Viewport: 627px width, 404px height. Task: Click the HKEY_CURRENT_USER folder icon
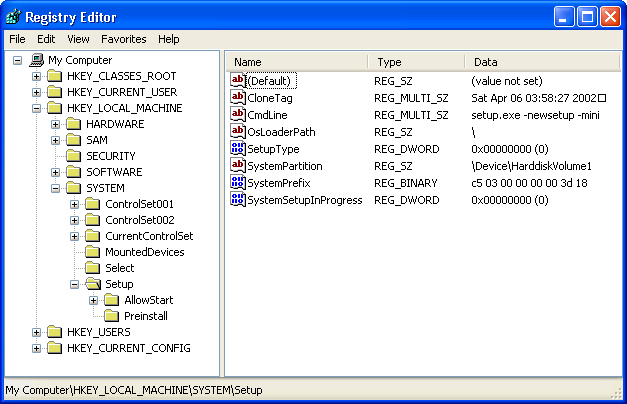[54, 92]
